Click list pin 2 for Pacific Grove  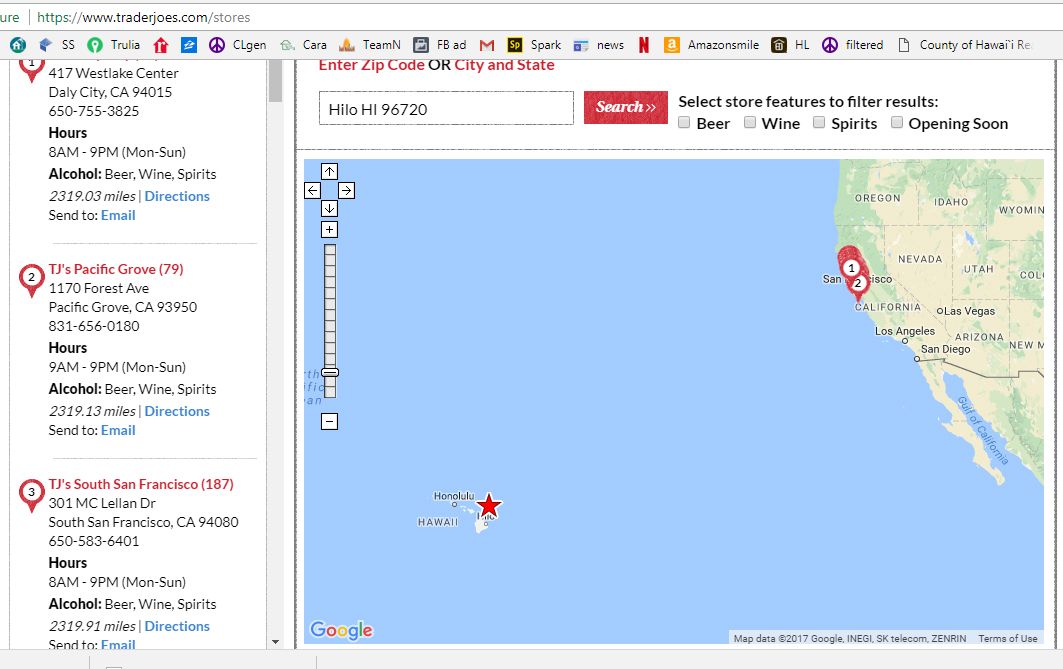pos(31,279)
